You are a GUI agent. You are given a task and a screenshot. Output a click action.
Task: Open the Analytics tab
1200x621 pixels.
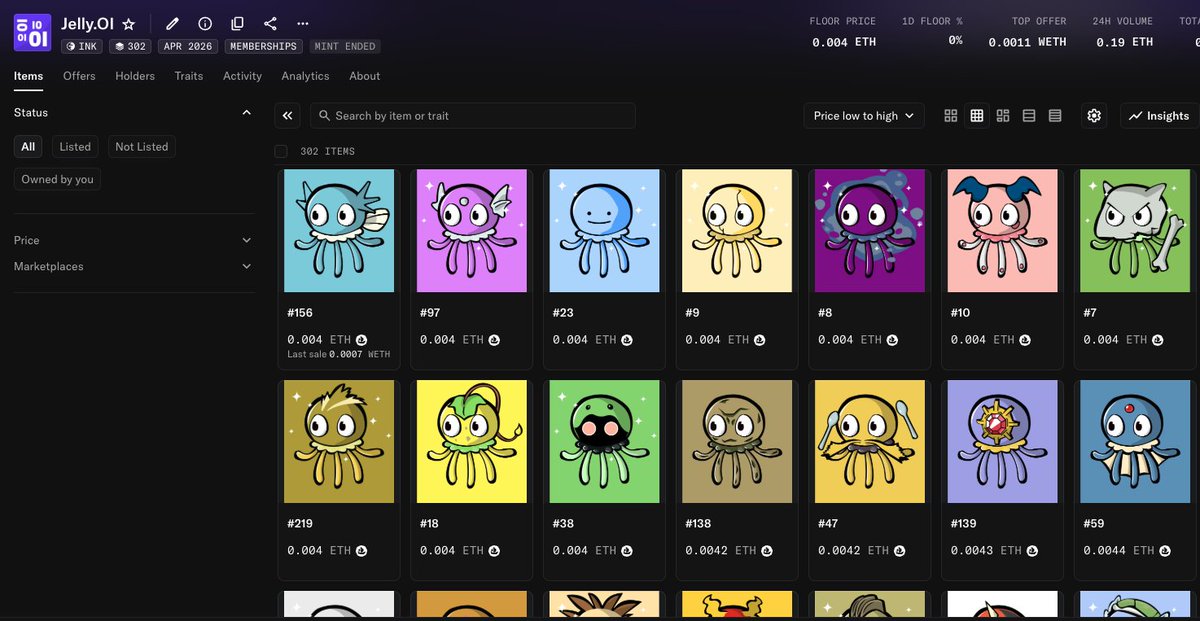point(305,76)
